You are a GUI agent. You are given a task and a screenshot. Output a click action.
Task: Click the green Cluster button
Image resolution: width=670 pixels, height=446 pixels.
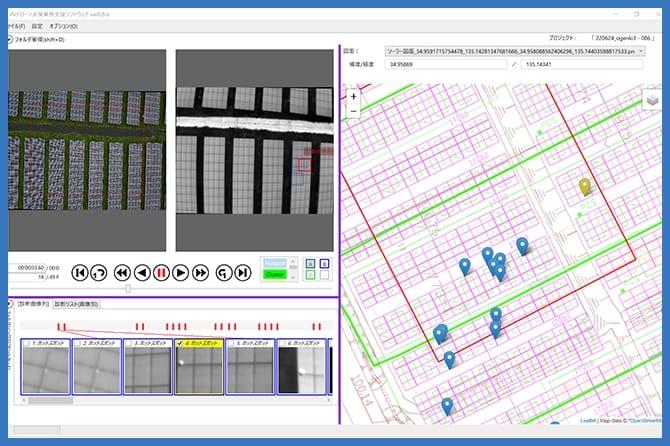click(276, 274)
